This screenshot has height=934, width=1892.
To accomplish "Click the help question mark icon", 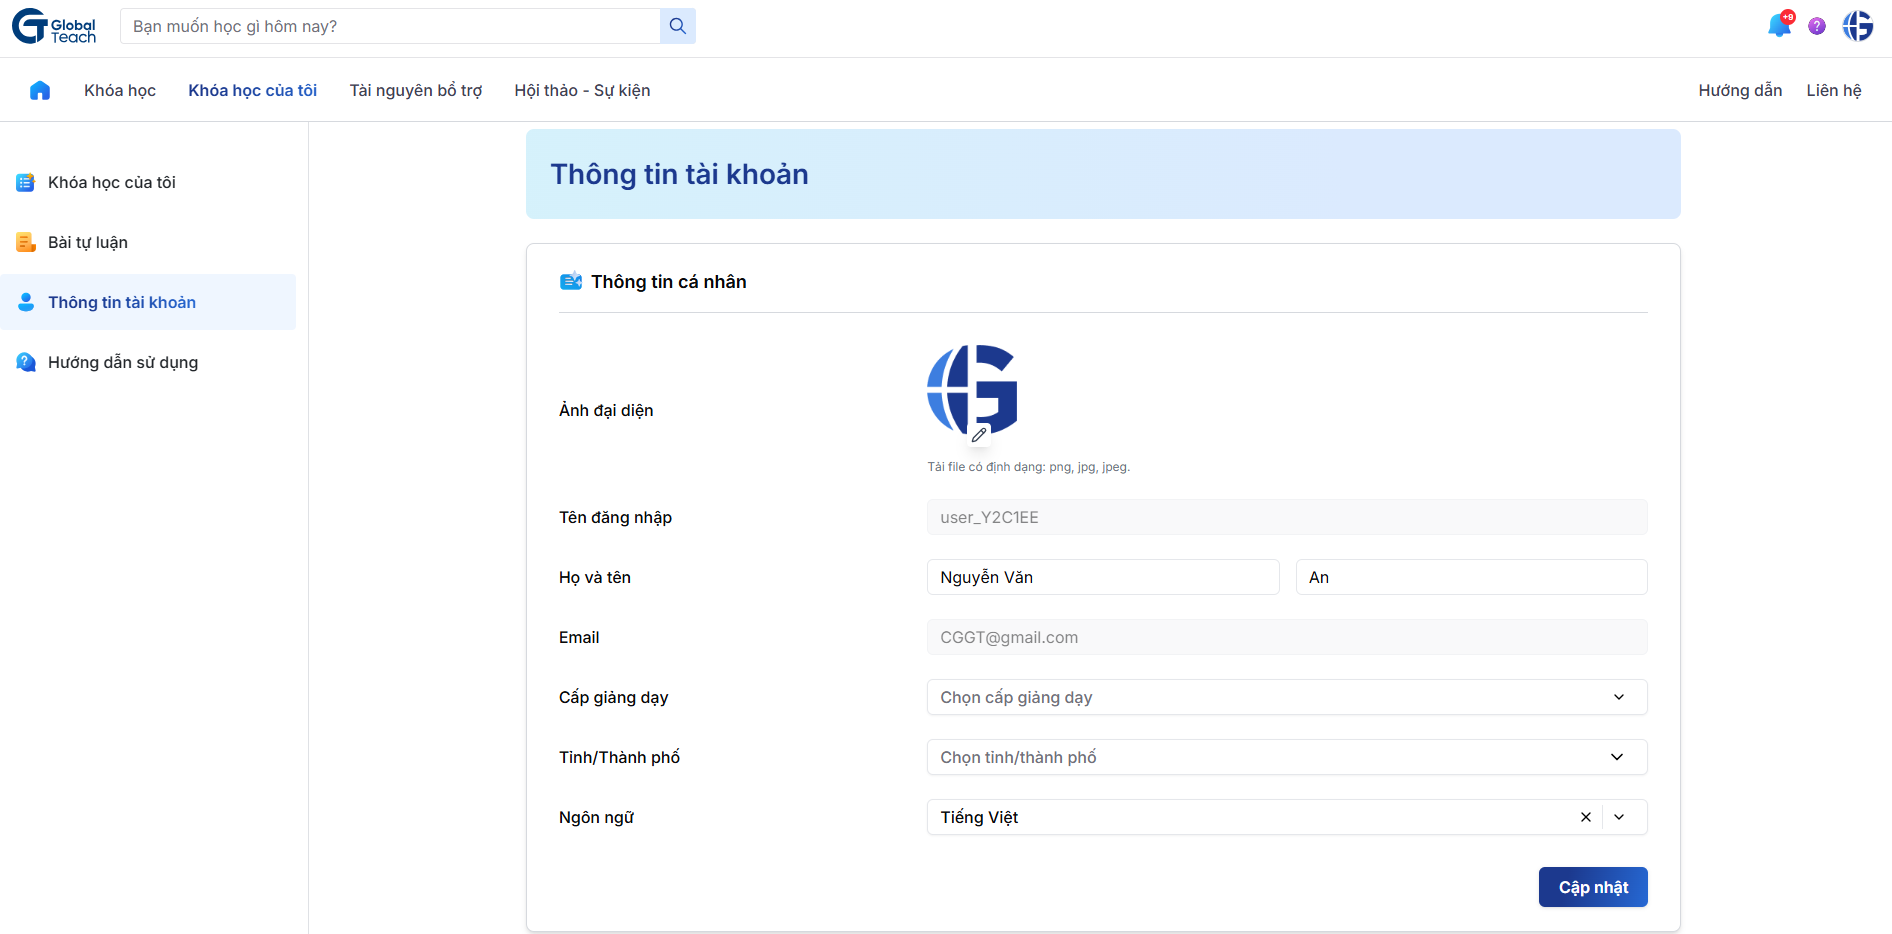I will (1818, 26).
